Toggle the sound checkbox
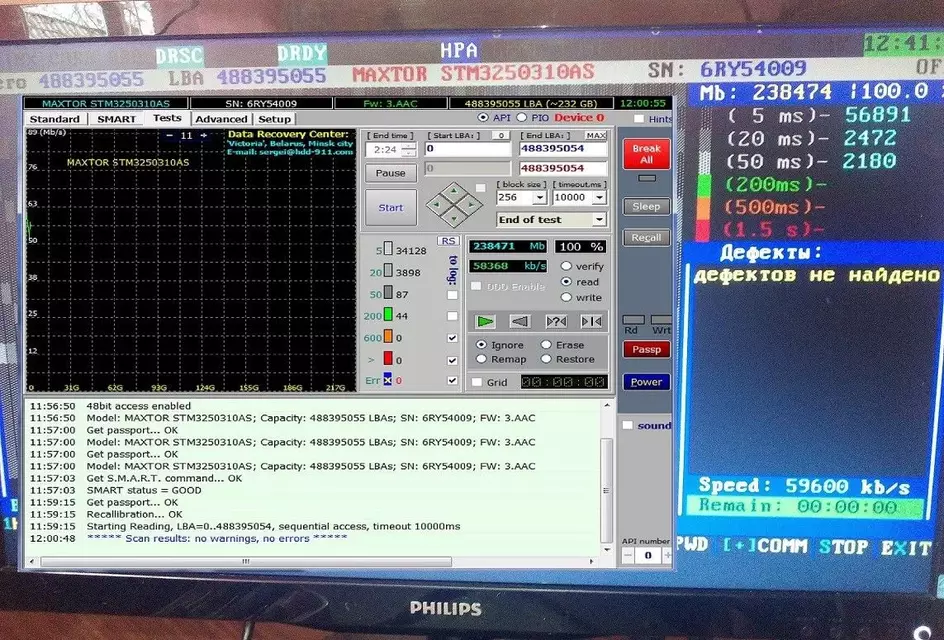Image resolution: width=944 pixels, height=640 pixels. (627, 425)
